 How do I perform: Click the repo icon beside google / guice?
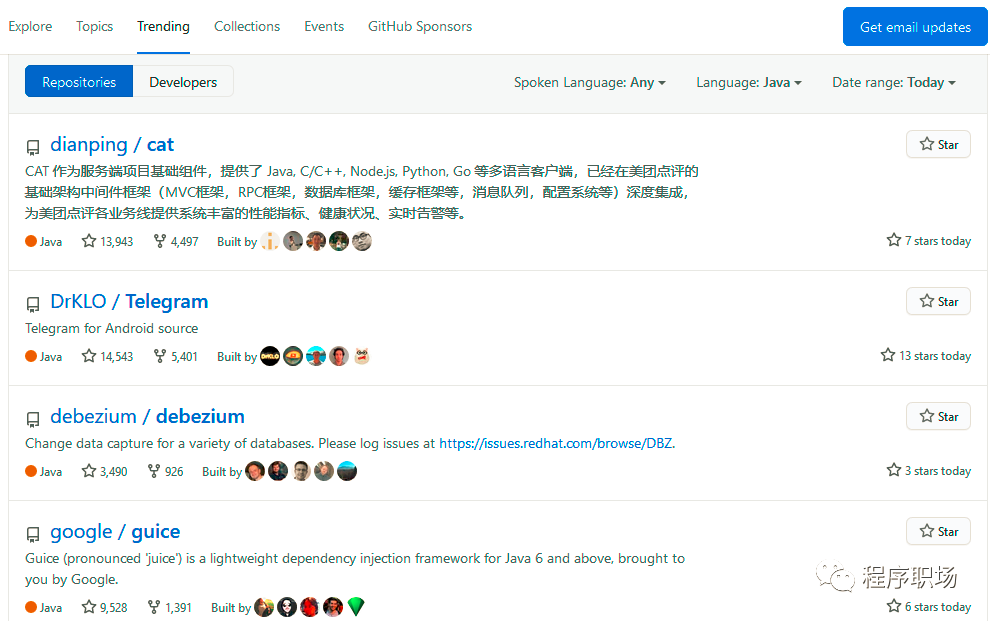click(x=33, y=535)
